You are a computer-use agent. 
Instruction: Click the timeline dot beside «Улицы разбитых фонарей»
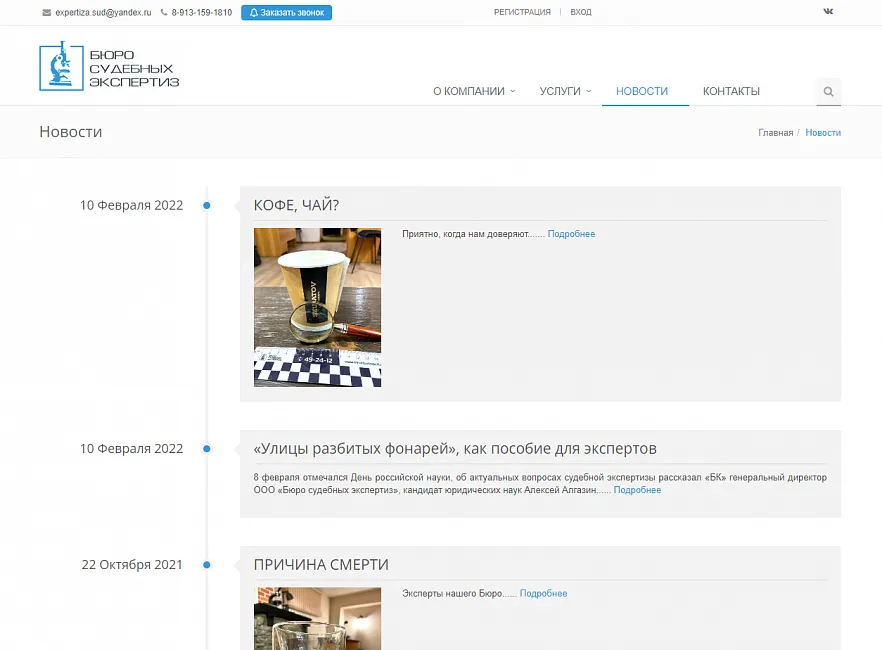[206, 449]
